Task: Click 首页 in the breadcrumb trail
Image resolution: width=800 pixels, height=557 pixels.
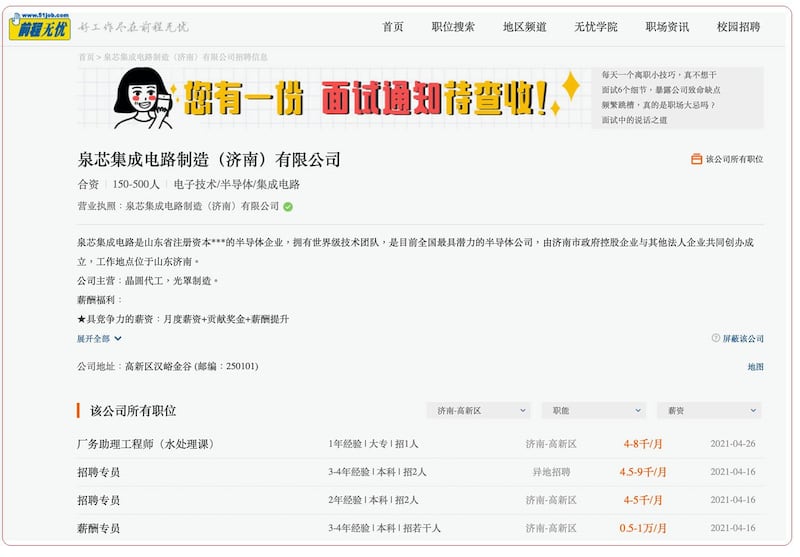Action: point(86,57)
